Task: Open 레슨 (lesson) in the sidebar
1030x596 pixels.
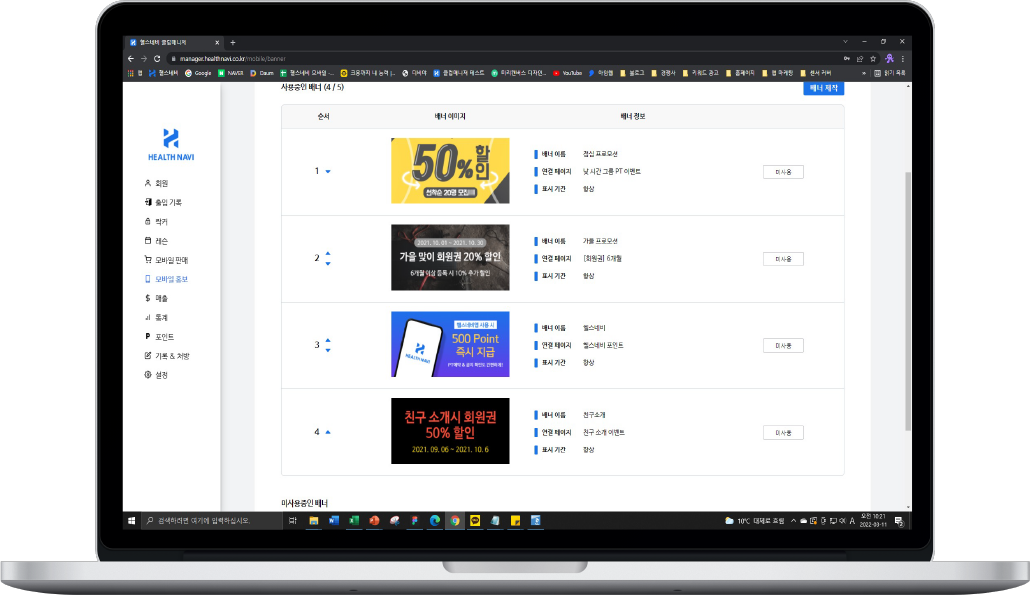Action: 156,241
